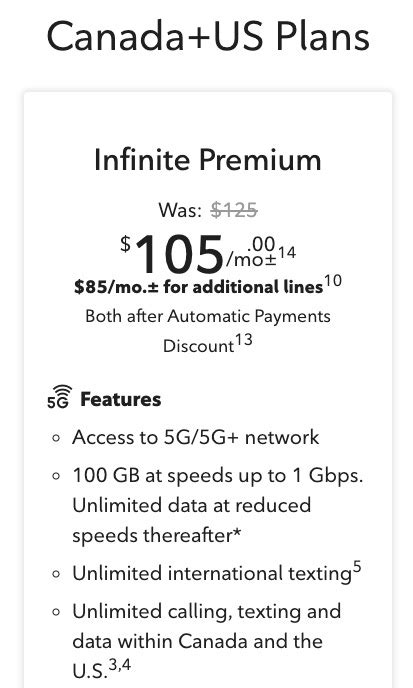
Task: Click the asterisk after speeds thereafter
Action: pos(237,532)
